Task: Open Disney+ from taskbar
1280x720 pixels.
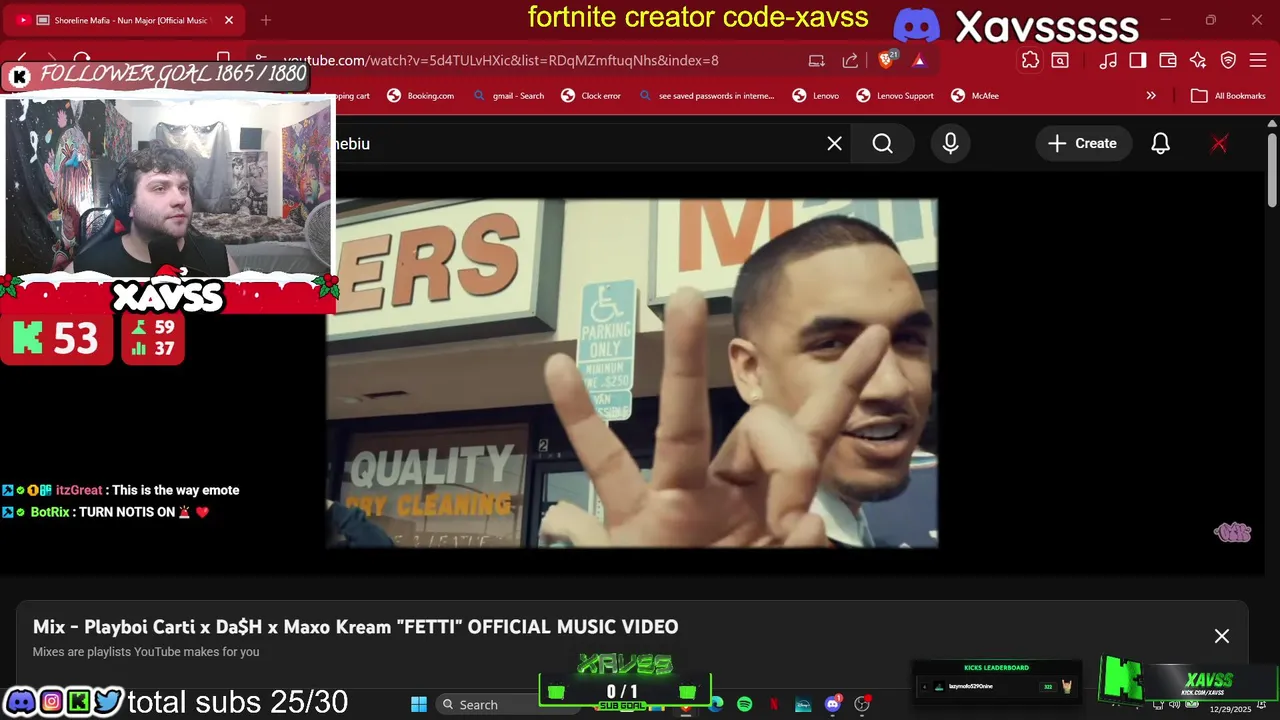Action: click(803, 705)
